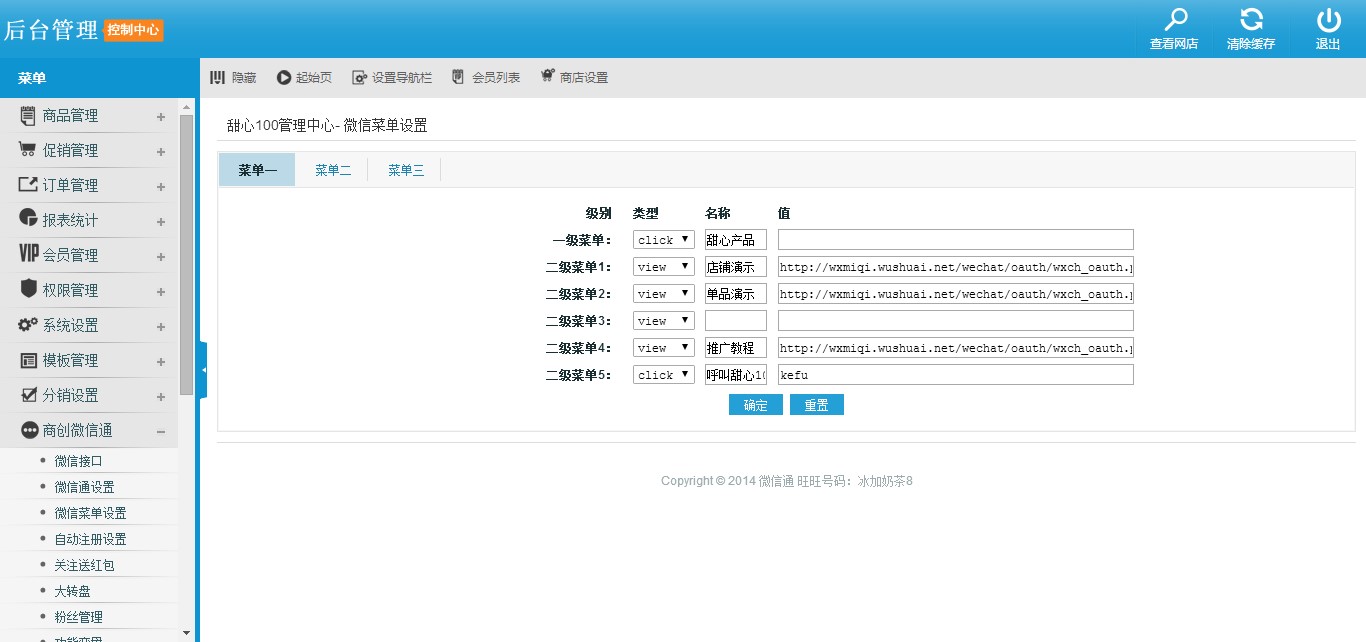
Task: Click the 查看网店 magnifier icon
Action: pyautogui.click(x=1177, y=19)
